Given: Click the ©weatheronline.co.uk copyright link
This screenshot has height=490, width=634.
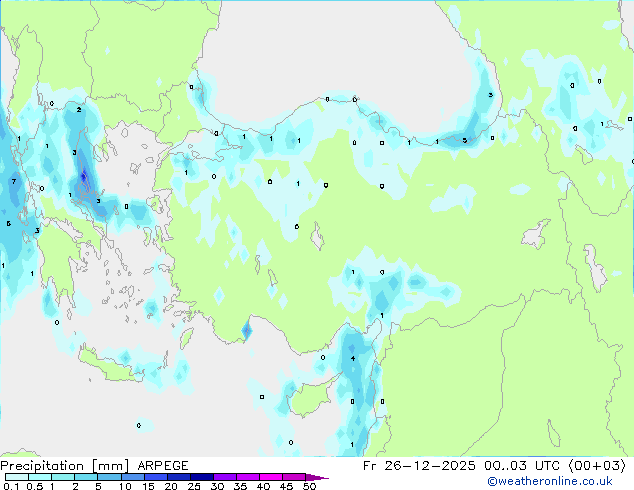Looking at the screenshot, I should (564, 482).
